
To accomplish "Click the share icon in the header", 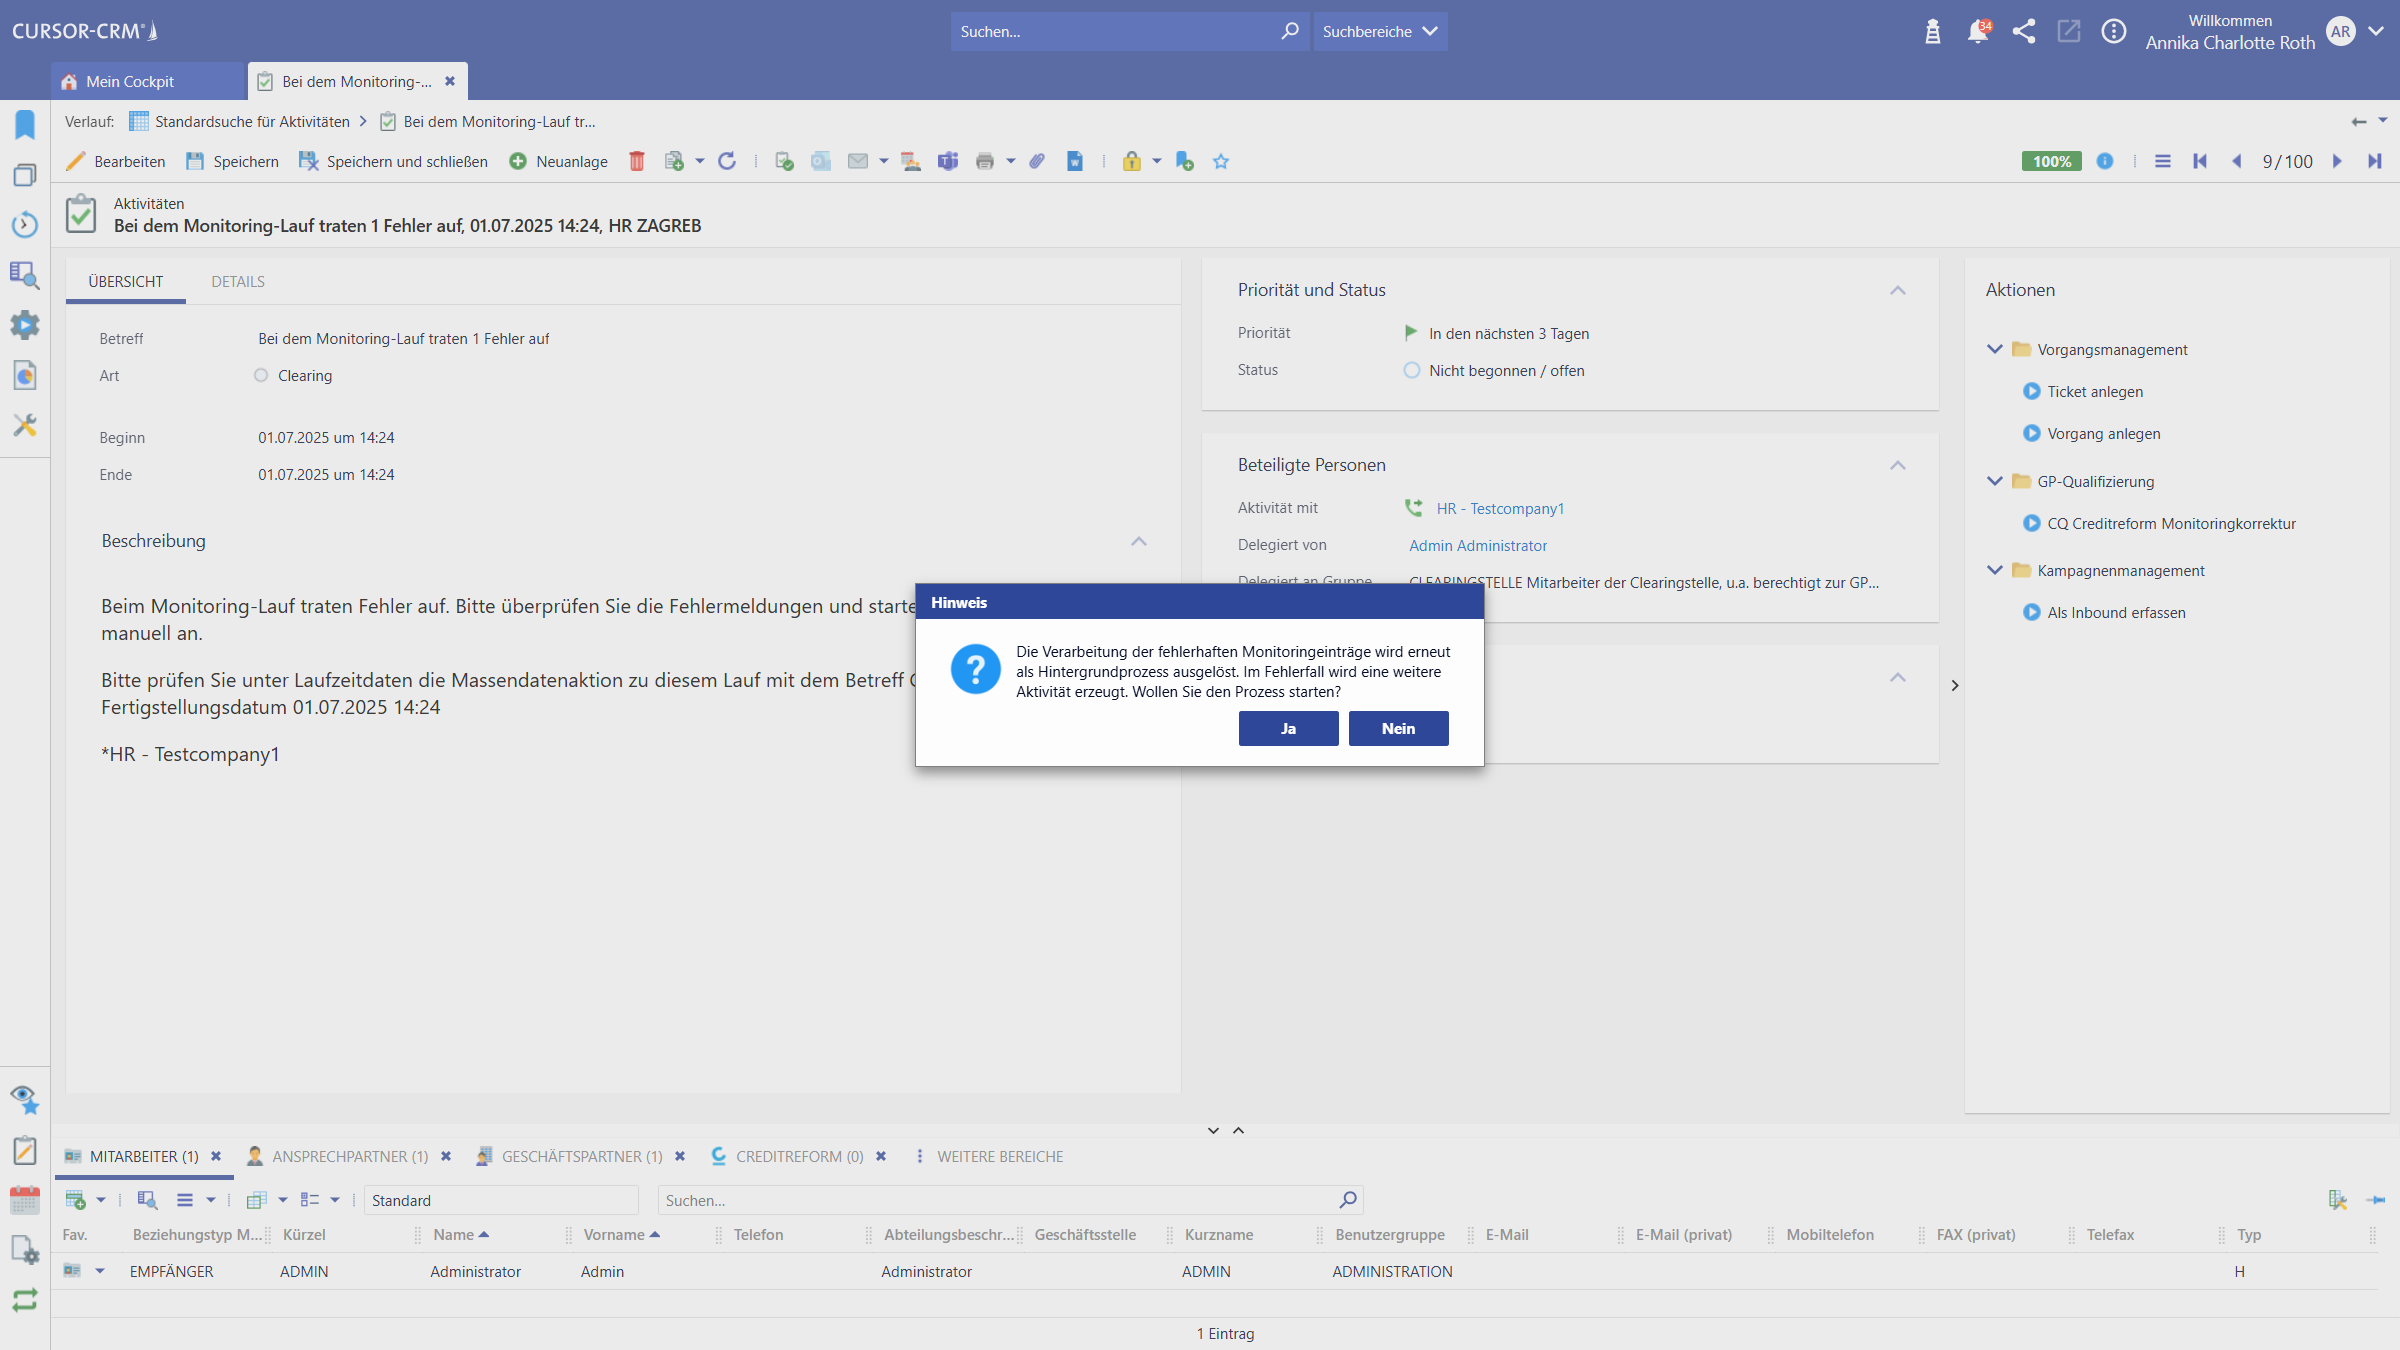I will click(2024, 32).
